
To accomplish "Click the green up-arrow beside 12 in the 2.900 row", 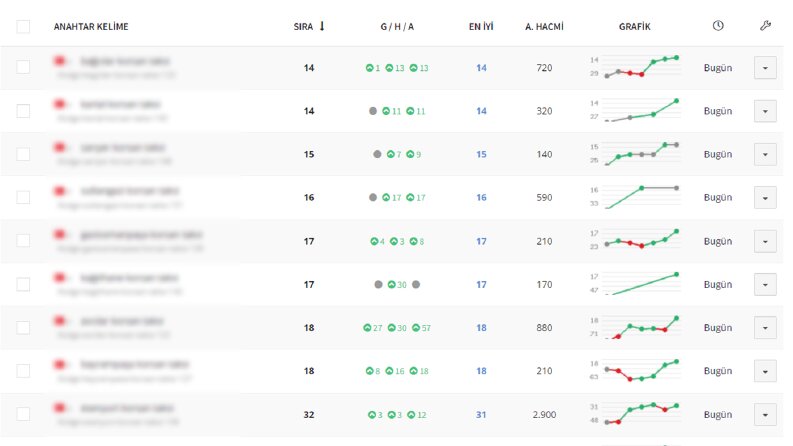I will [x=411, y=415].
